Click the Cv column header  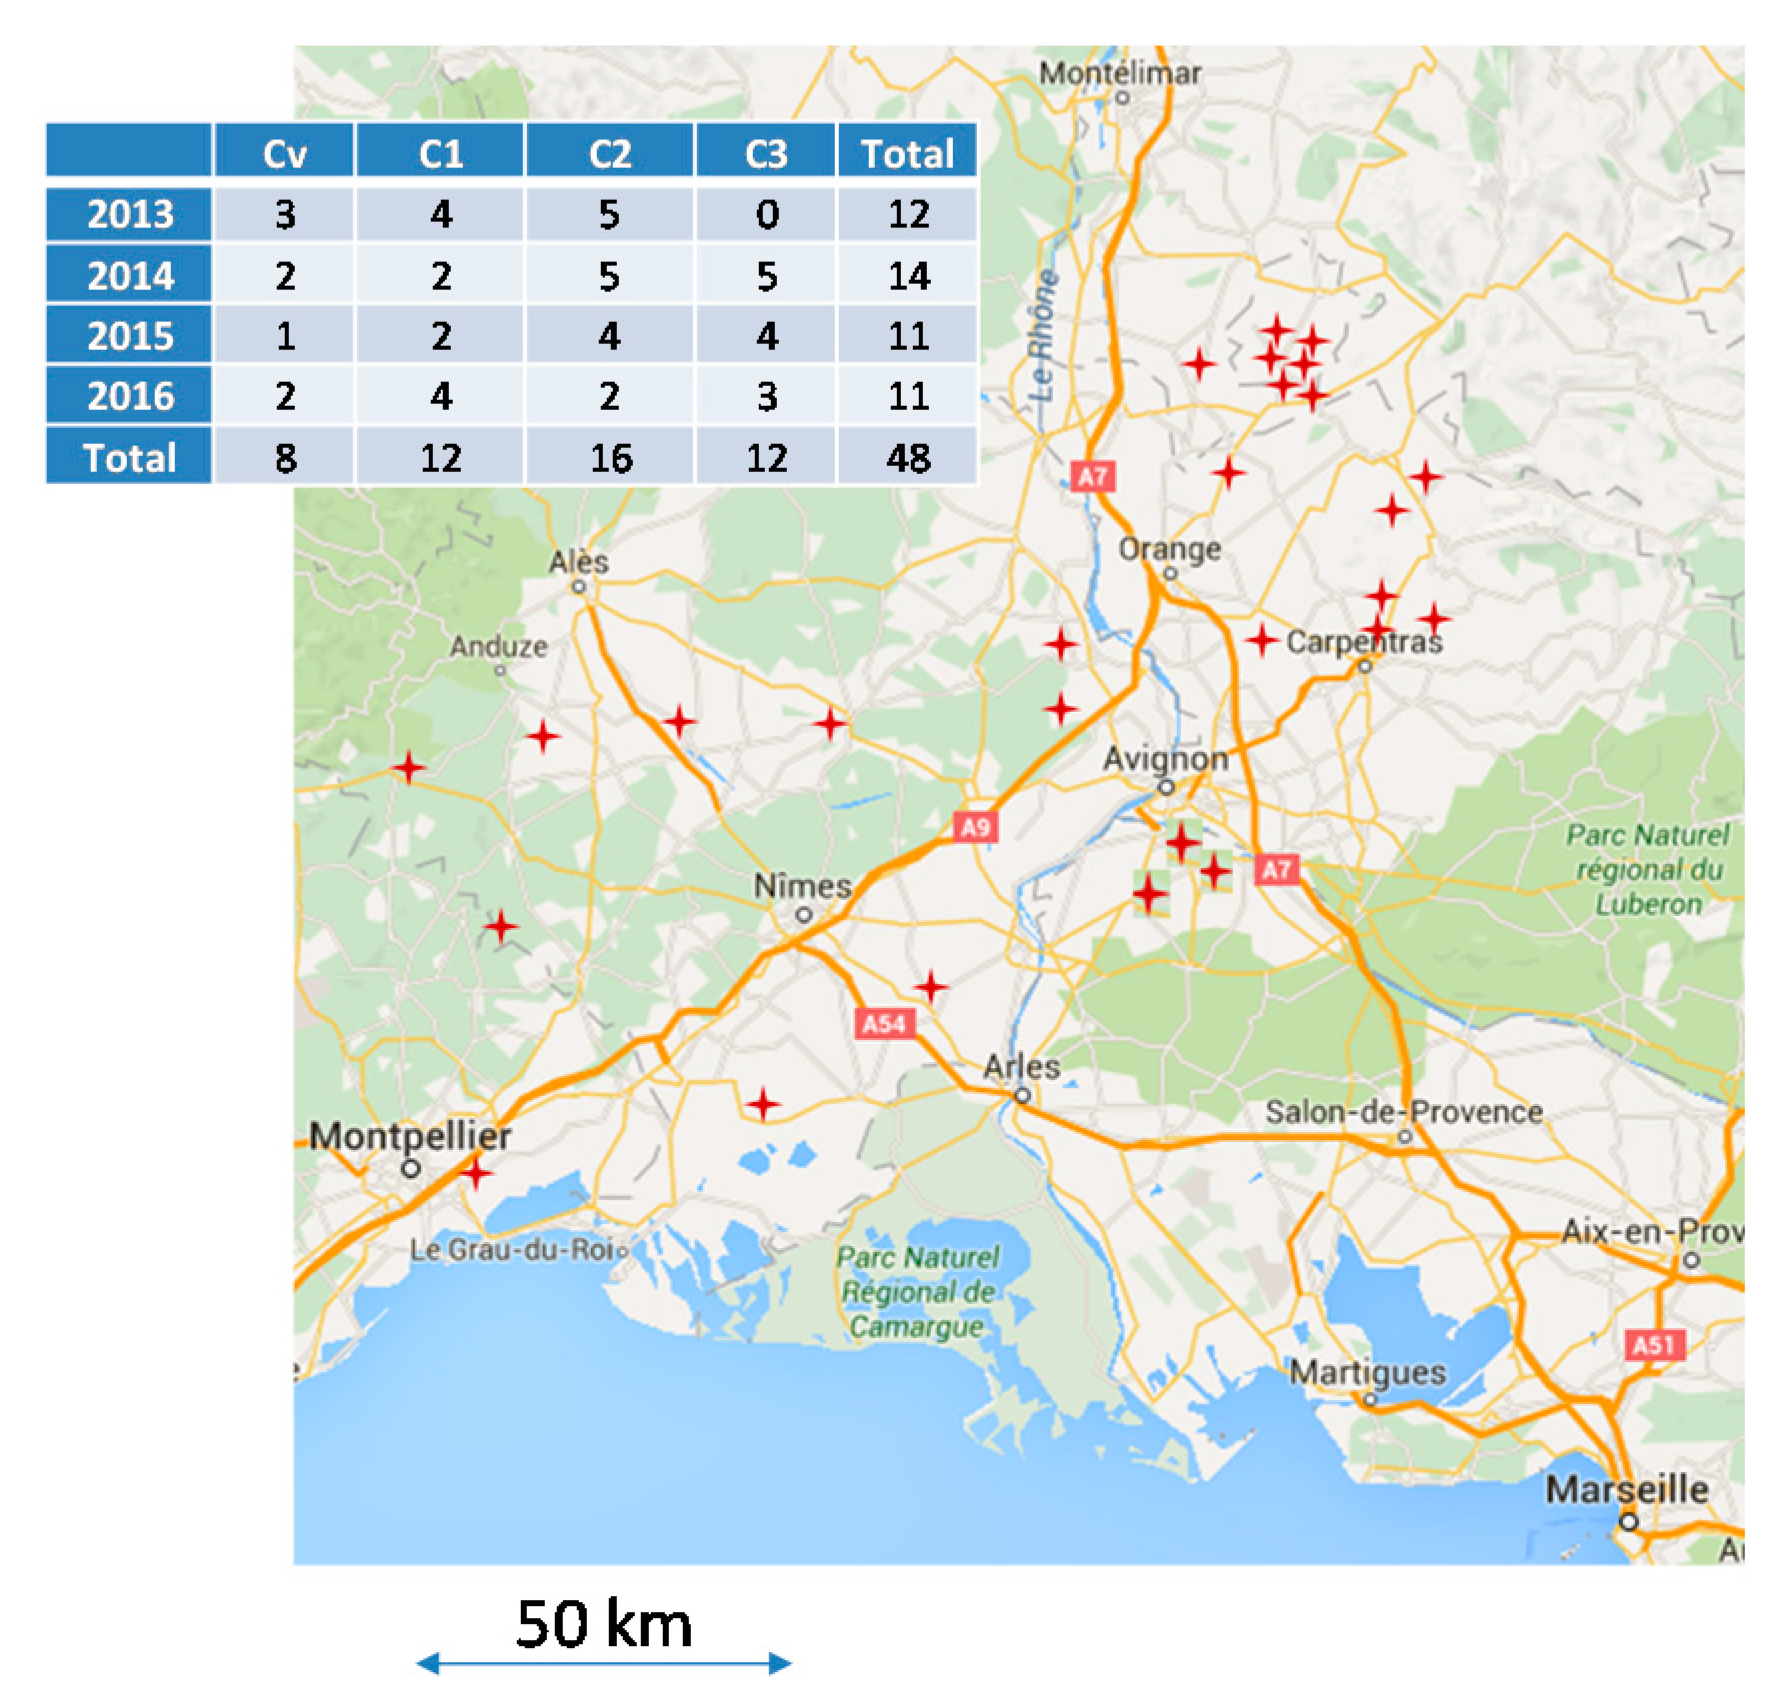click(284, 153)
